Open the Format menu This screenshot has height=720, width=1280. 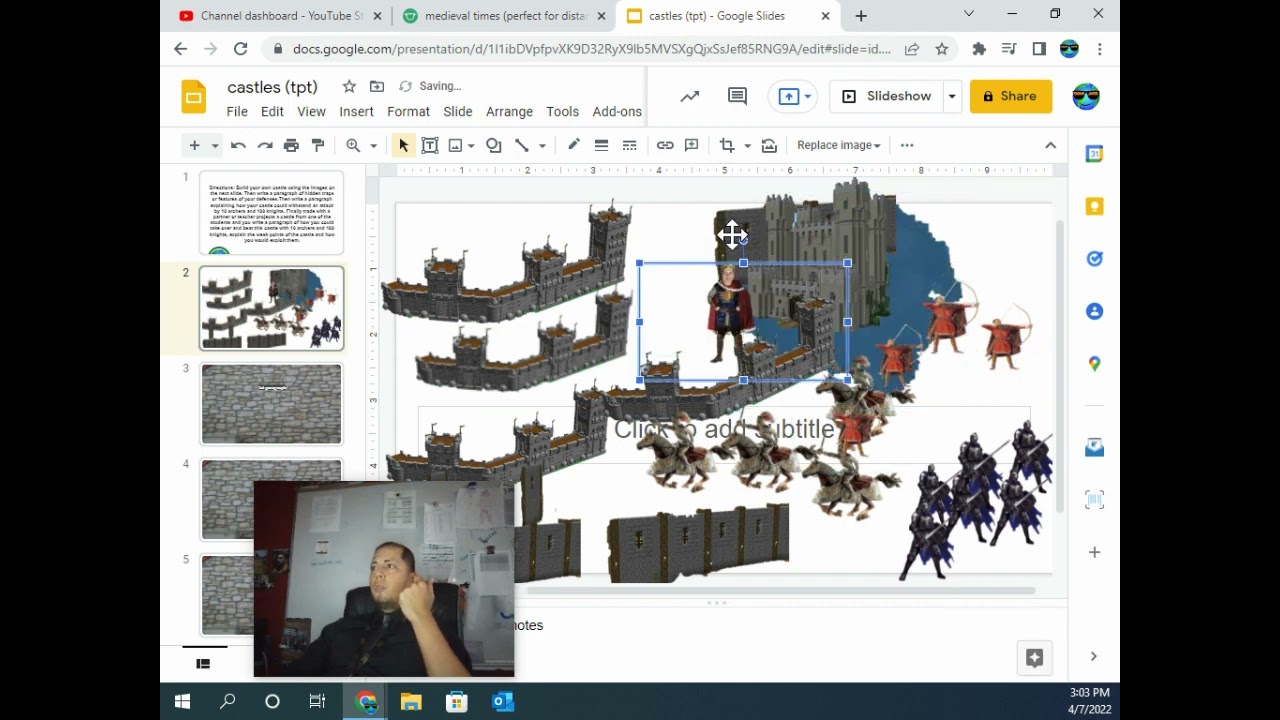pos(408,111)
